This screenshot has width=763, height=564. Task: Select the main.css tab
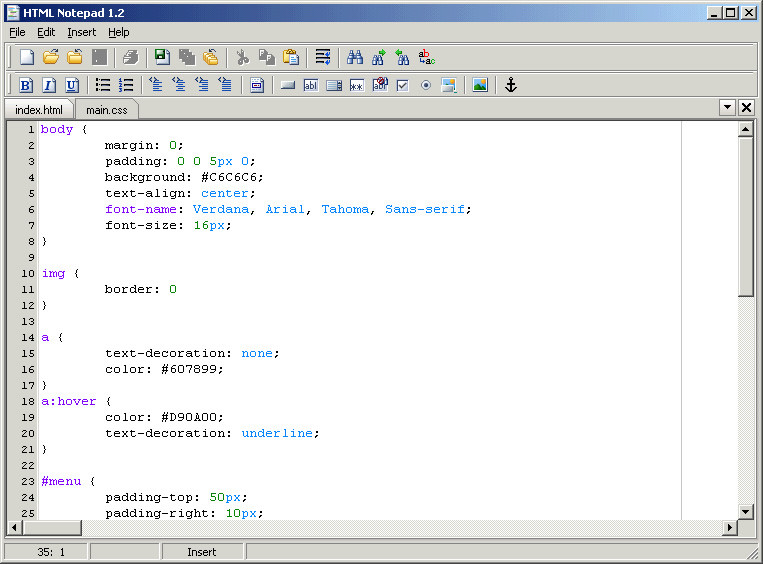point(107,110)
